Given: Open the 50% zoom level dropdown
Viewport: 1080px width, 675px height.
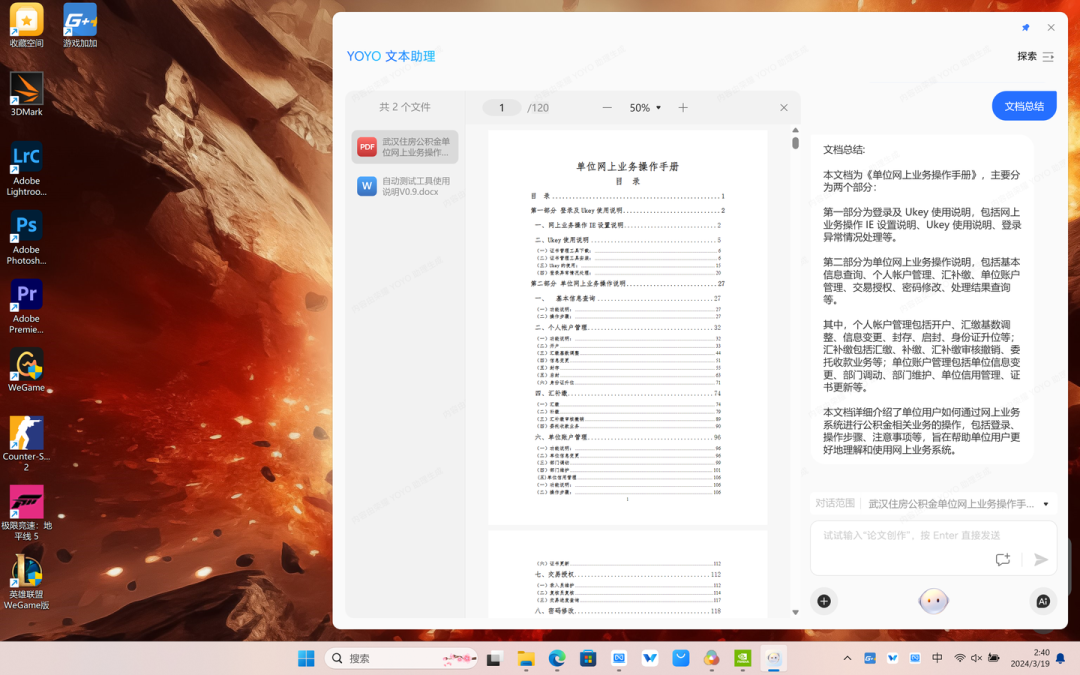Looking at the screenshot, I should pyautogui.click(x=645, y=107).
